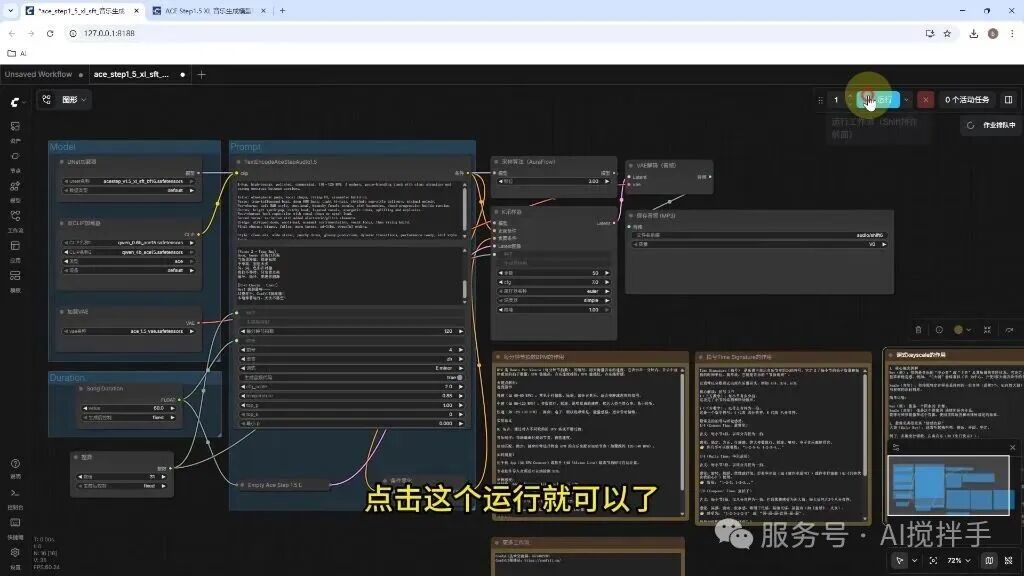Open the 0个活动任务 active tasks button
The width and height of the screenshot is (1024, 576).
967,100
